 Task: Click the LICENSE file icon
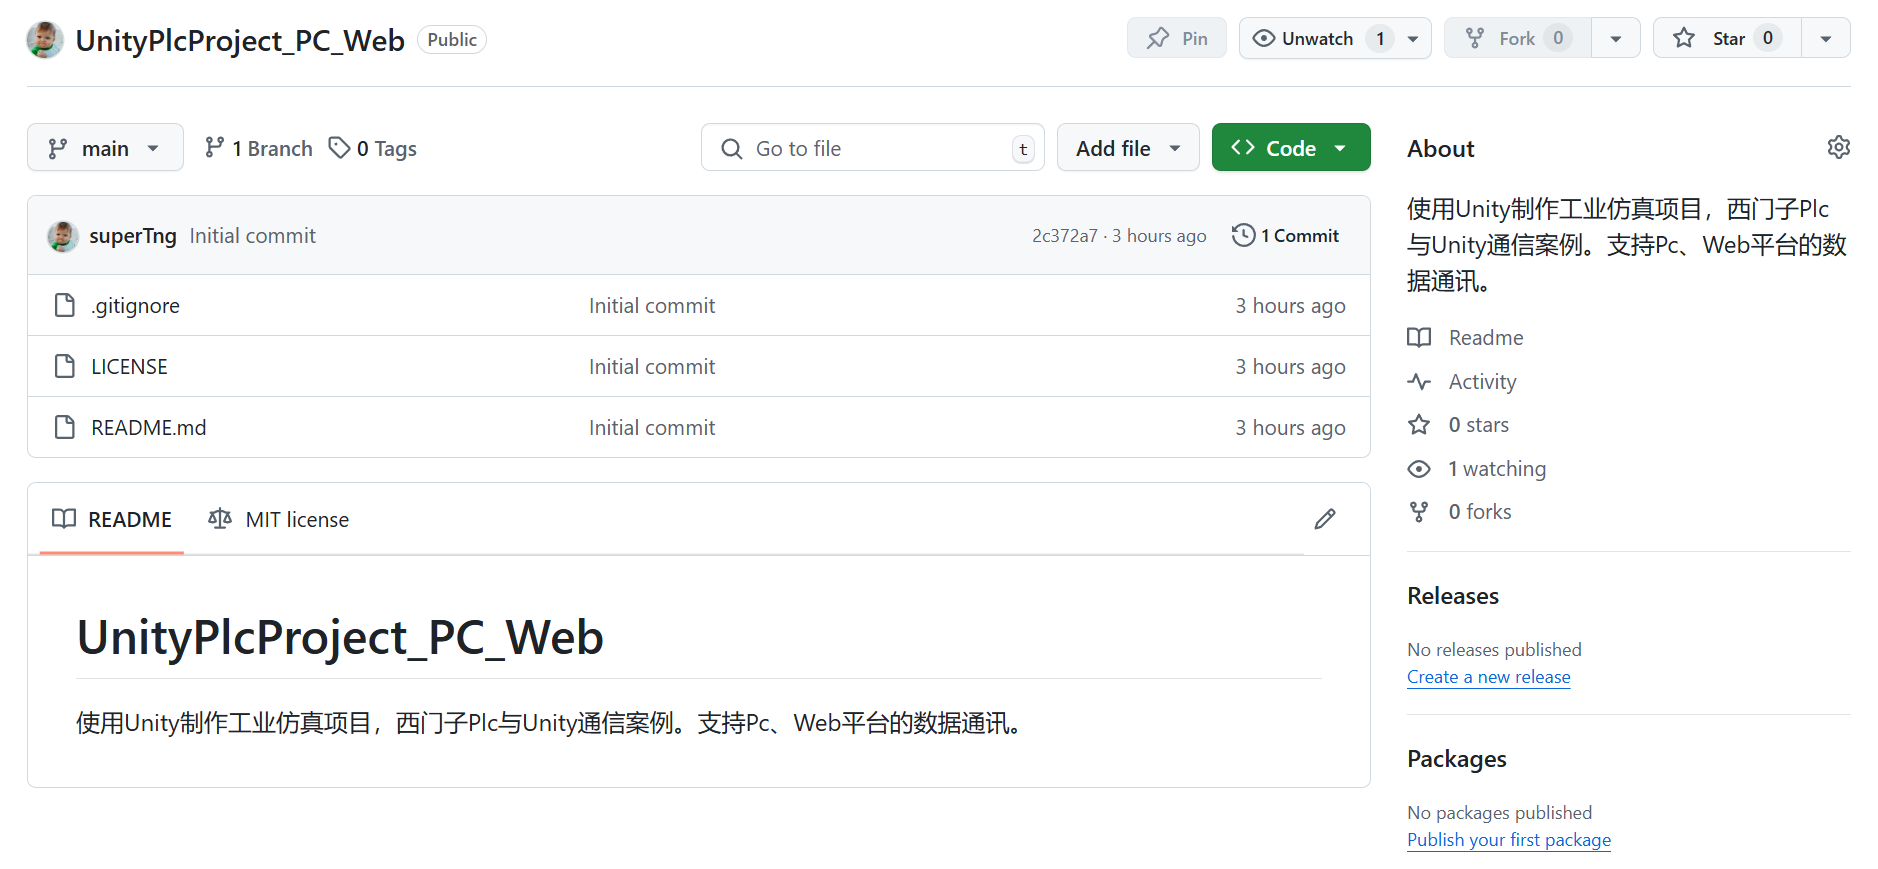pos(65,366)
